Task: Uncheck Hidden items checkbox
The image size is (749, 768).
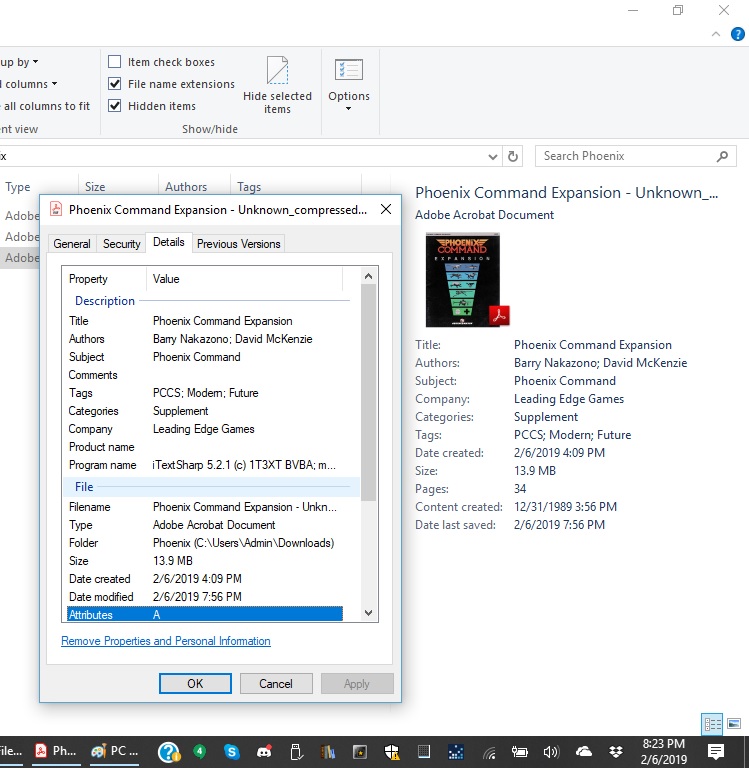Action: pos(115,106)
